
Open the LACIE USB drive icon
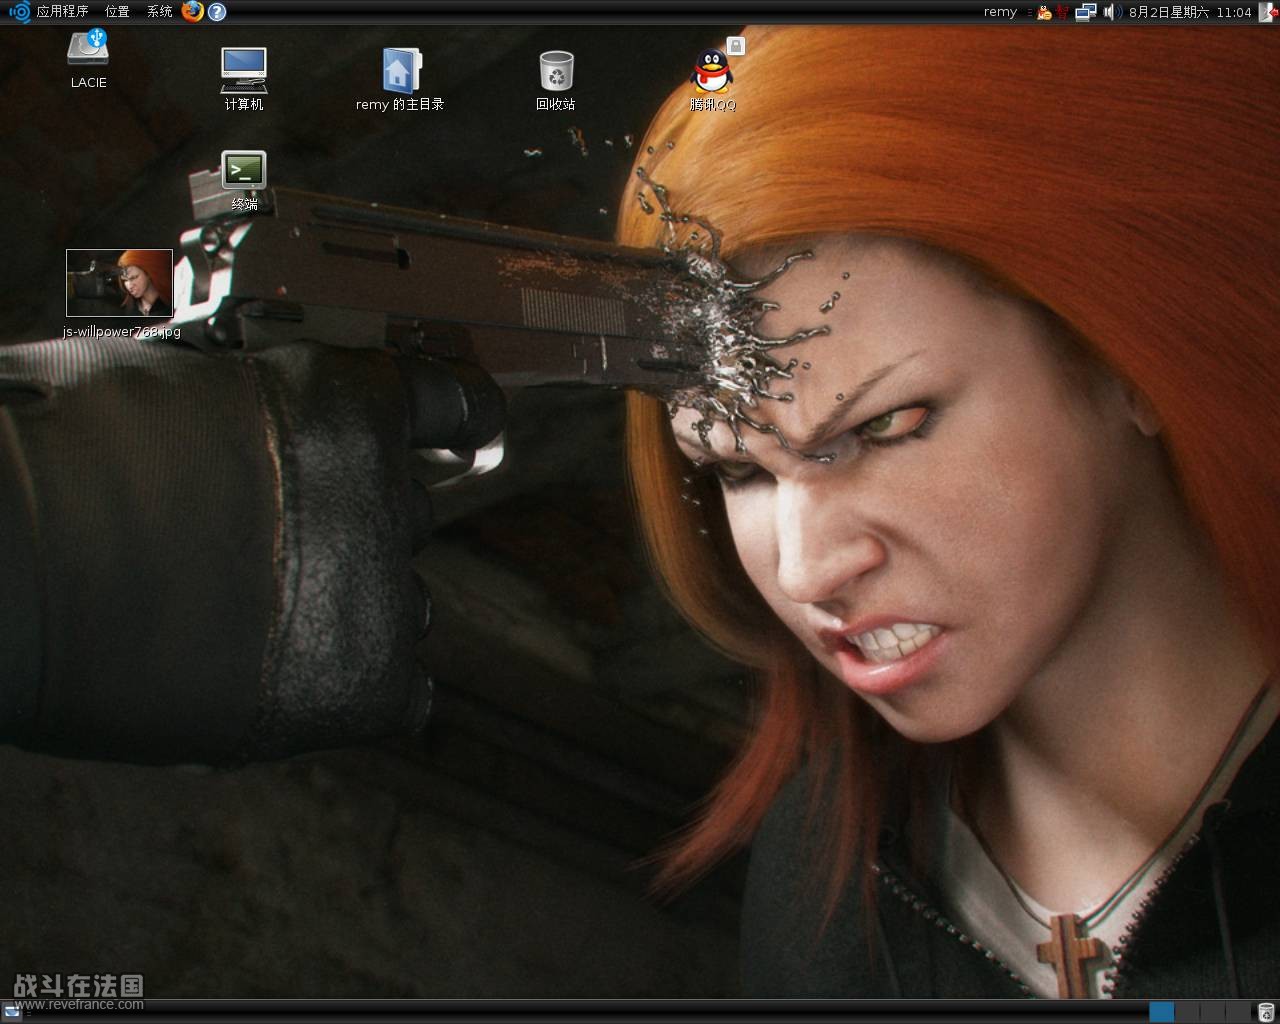[88, 48]
